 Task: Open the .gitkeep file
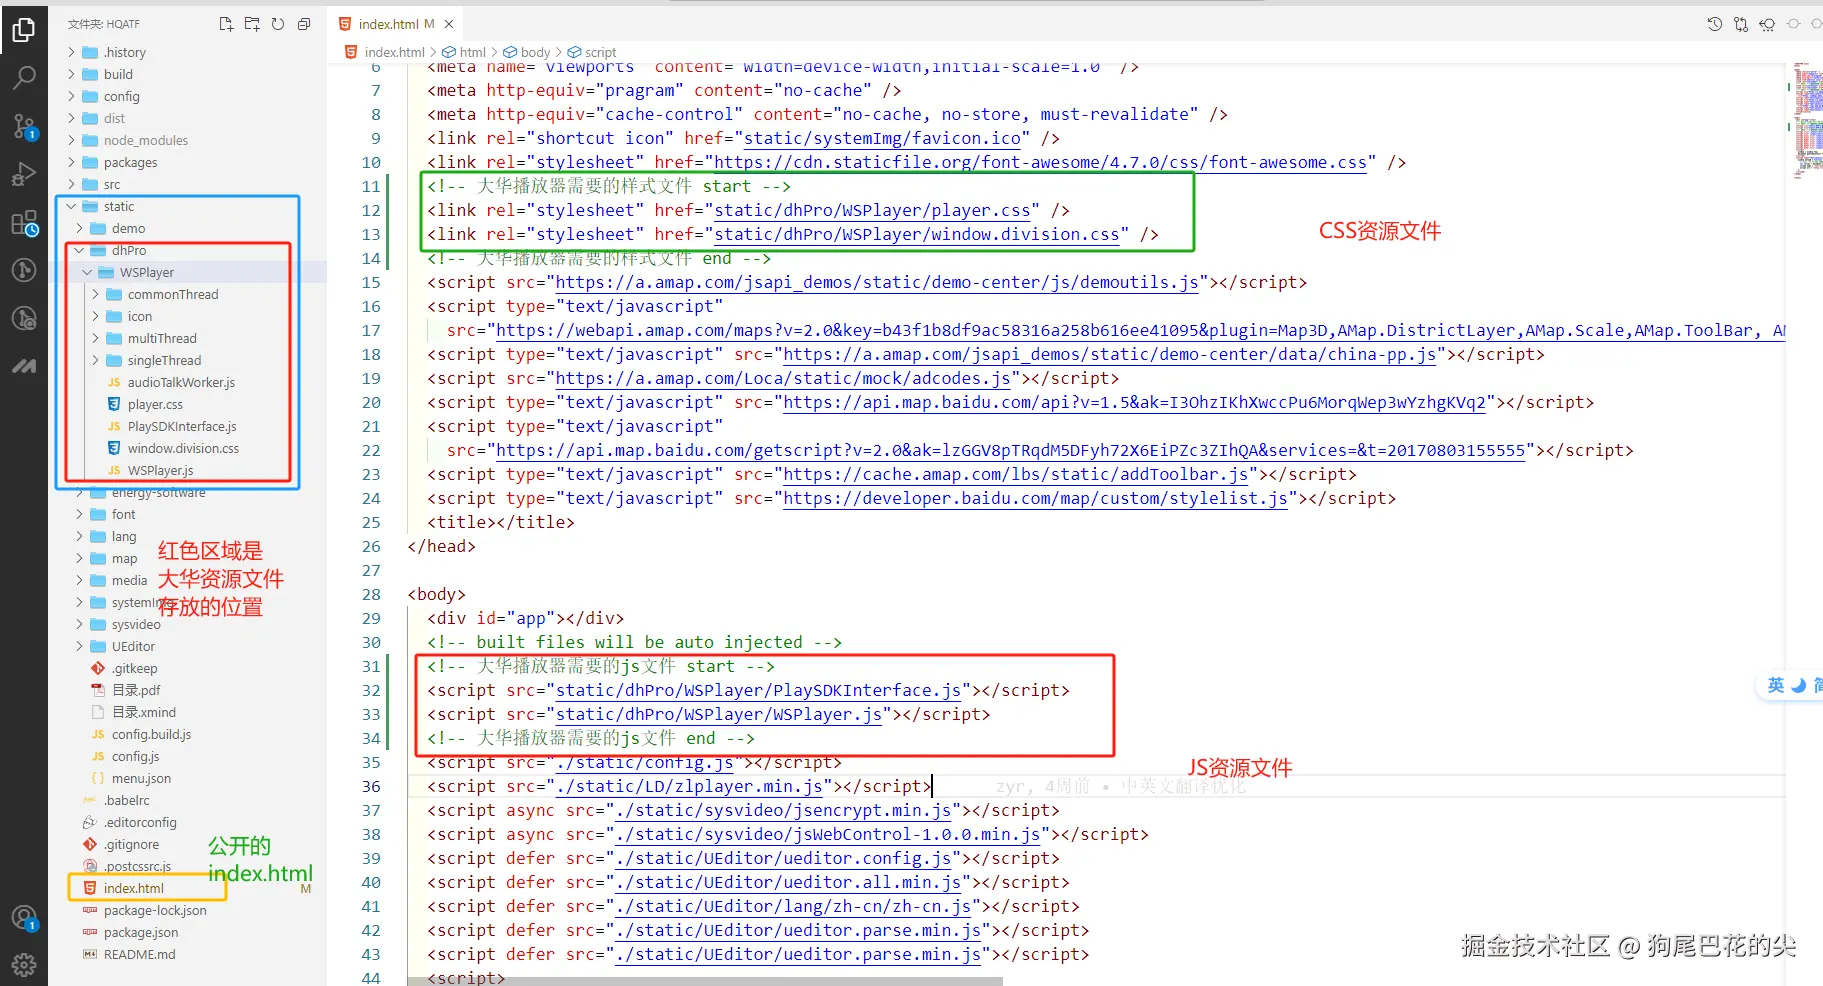pyautogui.click(x=134, y=668)
